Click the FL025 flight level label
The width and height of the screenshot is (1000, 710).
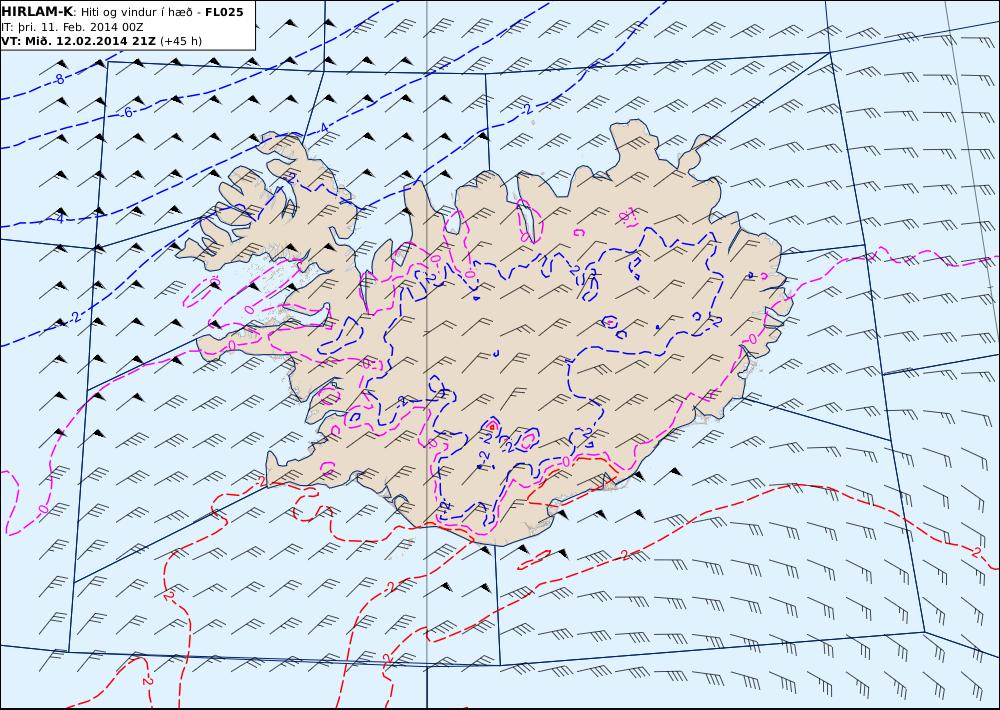(224, 12)
